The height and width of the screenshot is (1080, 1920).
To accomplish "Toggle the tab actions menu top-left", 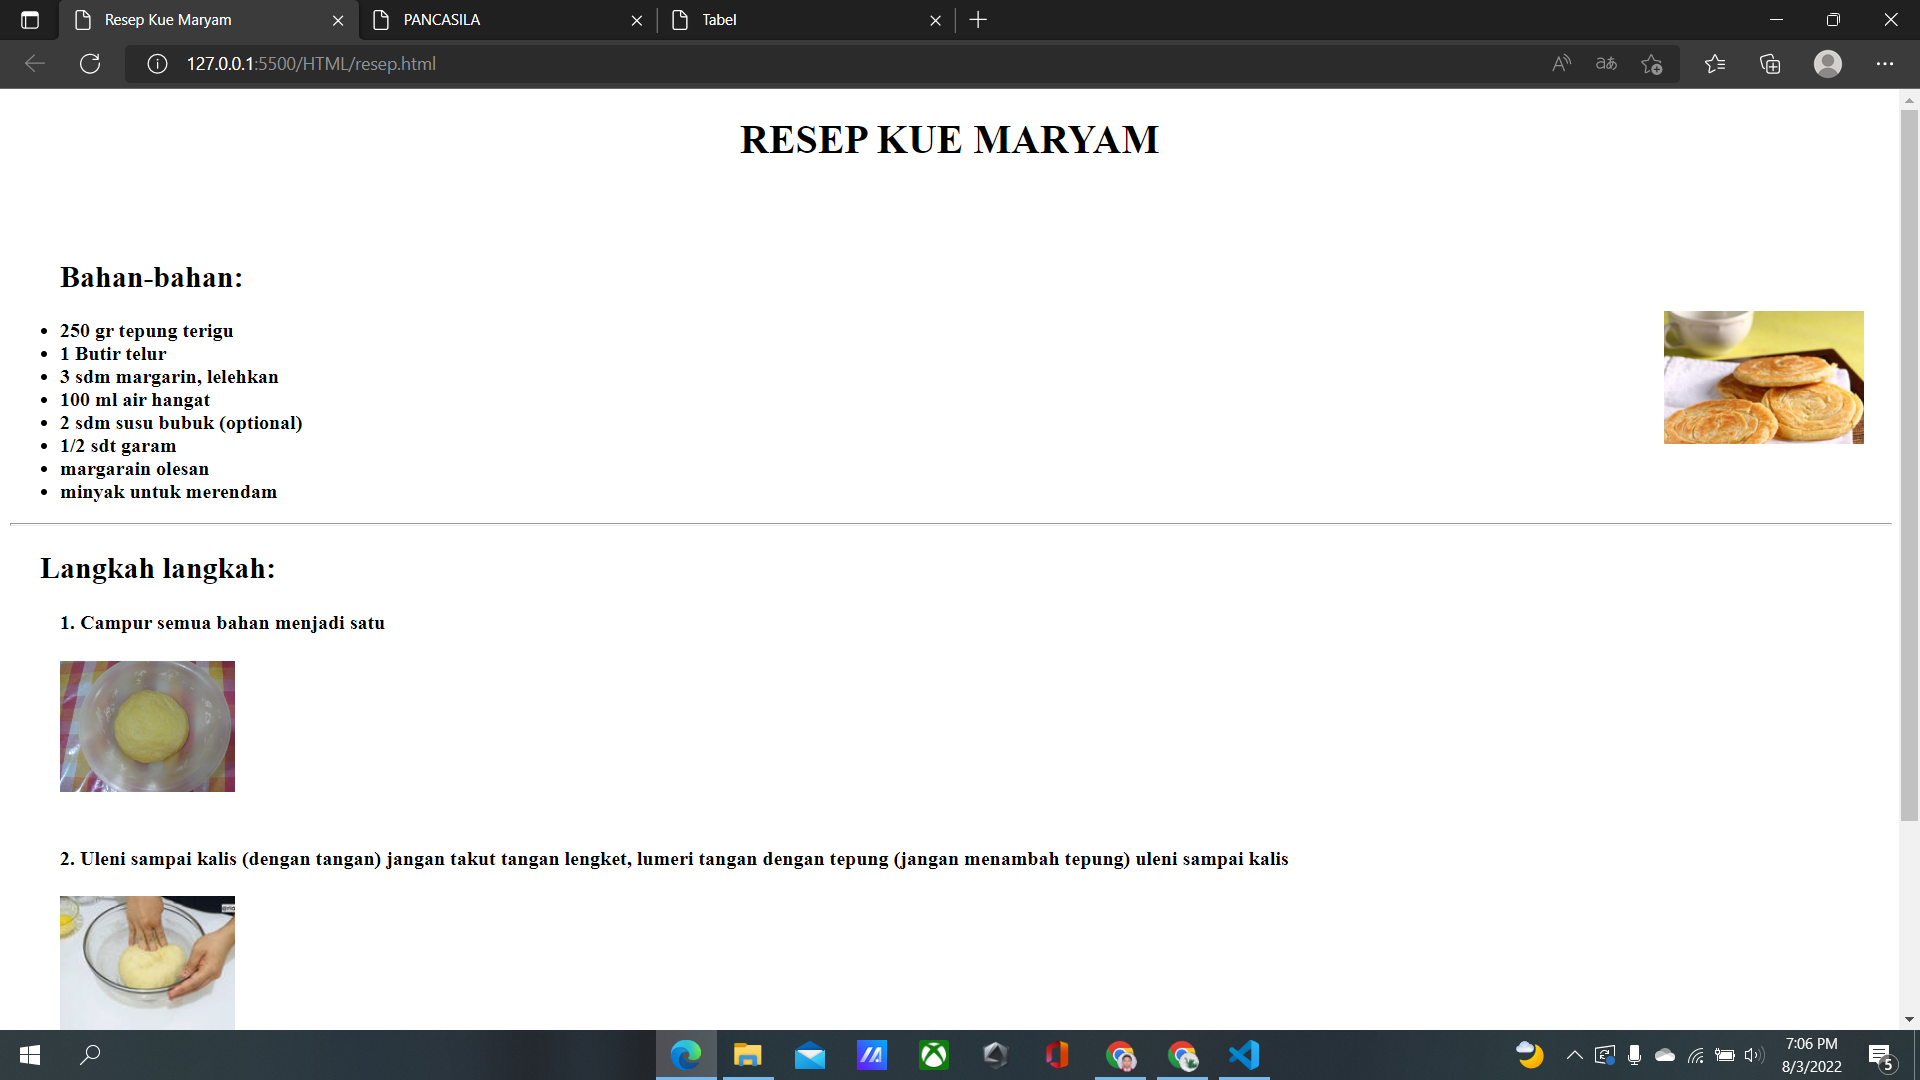I will 30,19.
